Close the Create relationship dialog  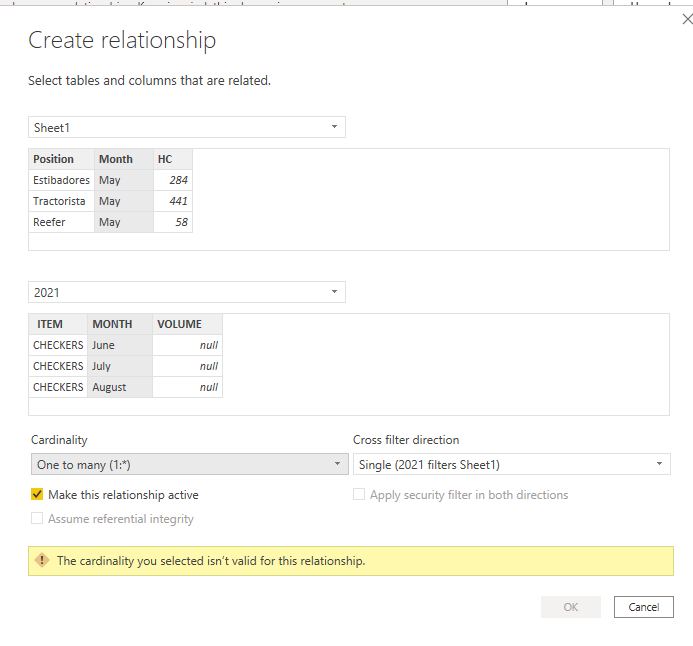click(x=687, y=19)
